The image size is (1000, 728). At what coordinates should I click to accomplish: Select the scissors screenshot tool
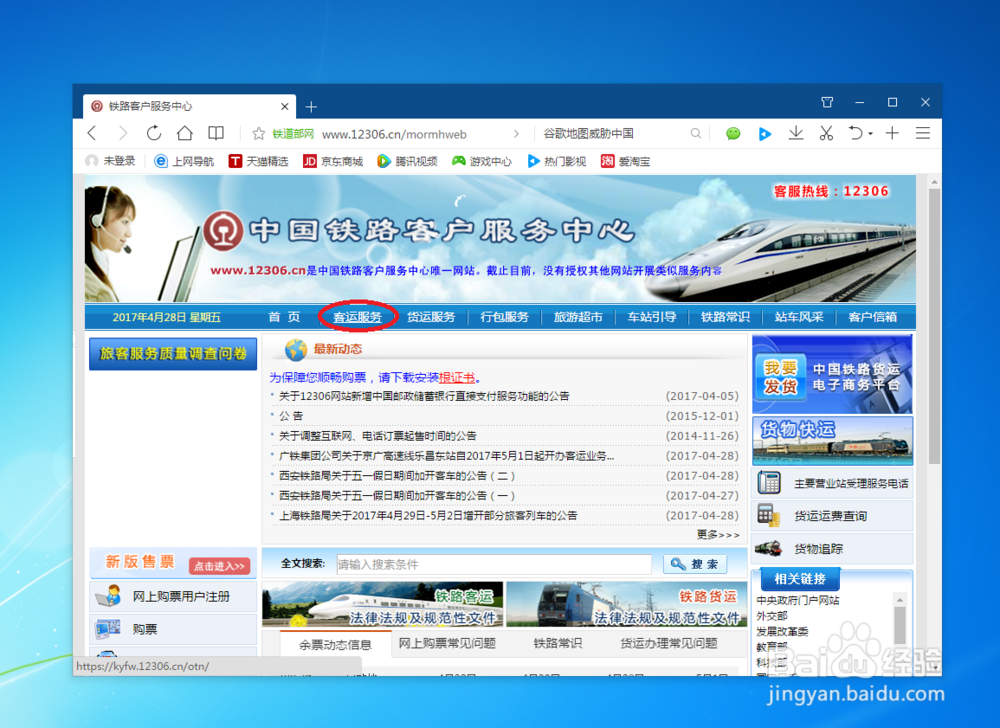point(827,133)
